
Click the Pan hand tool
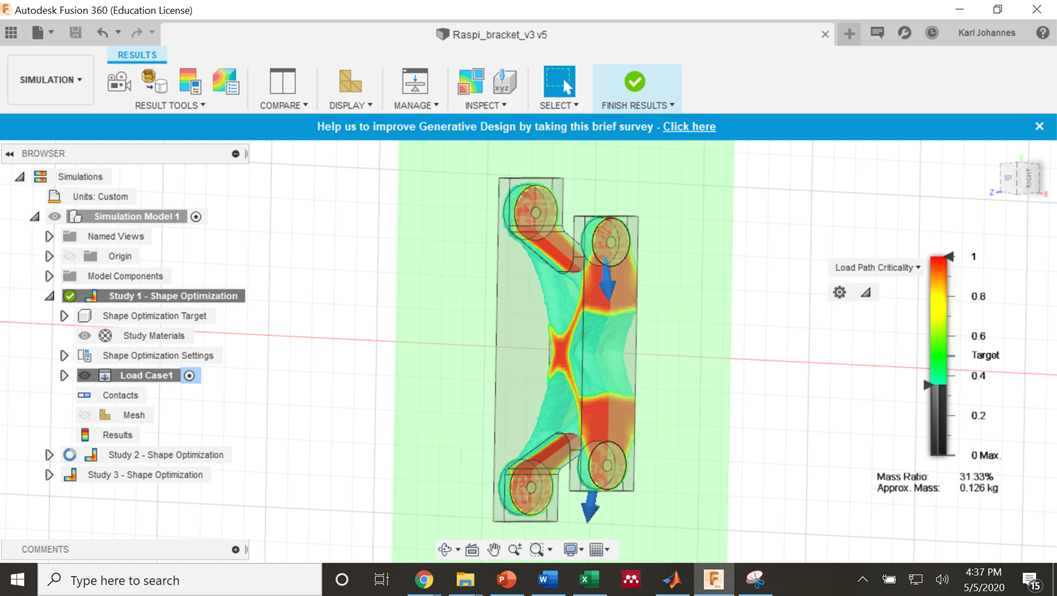point(494,549)
